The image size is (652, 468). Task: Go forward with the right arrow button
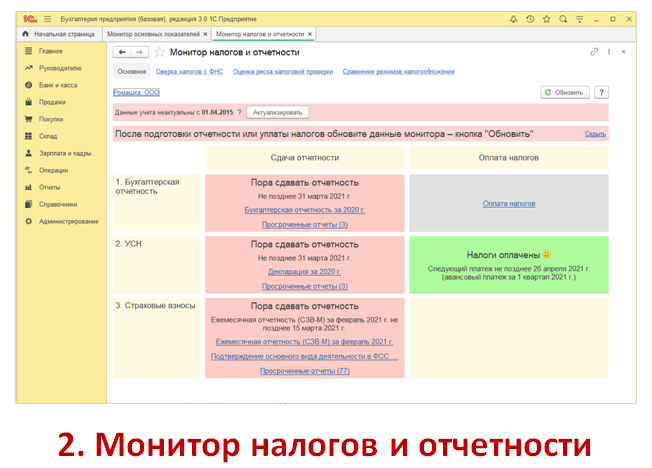(x=140, y=52)
